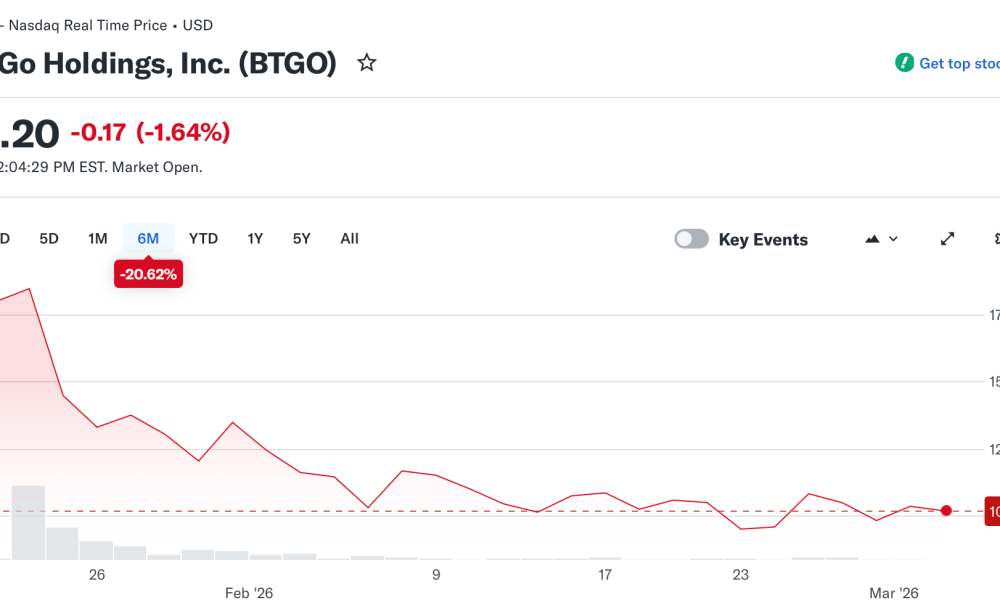
Task: Select the mountain chart type icon
Action: (870, 238)
